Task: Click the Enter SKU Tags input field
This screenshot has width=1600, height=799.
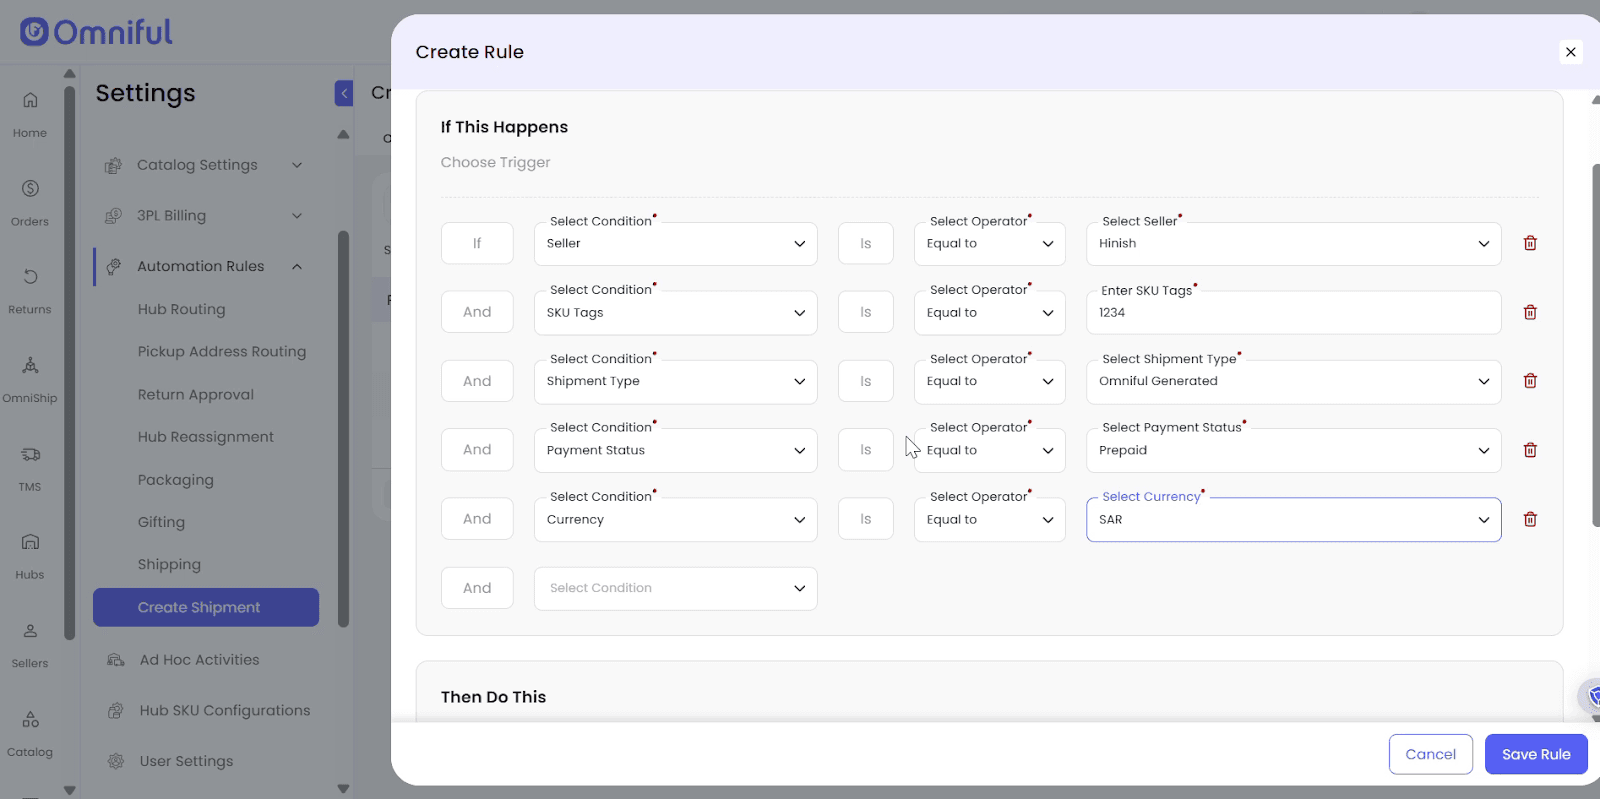Action: [1292, 313]
